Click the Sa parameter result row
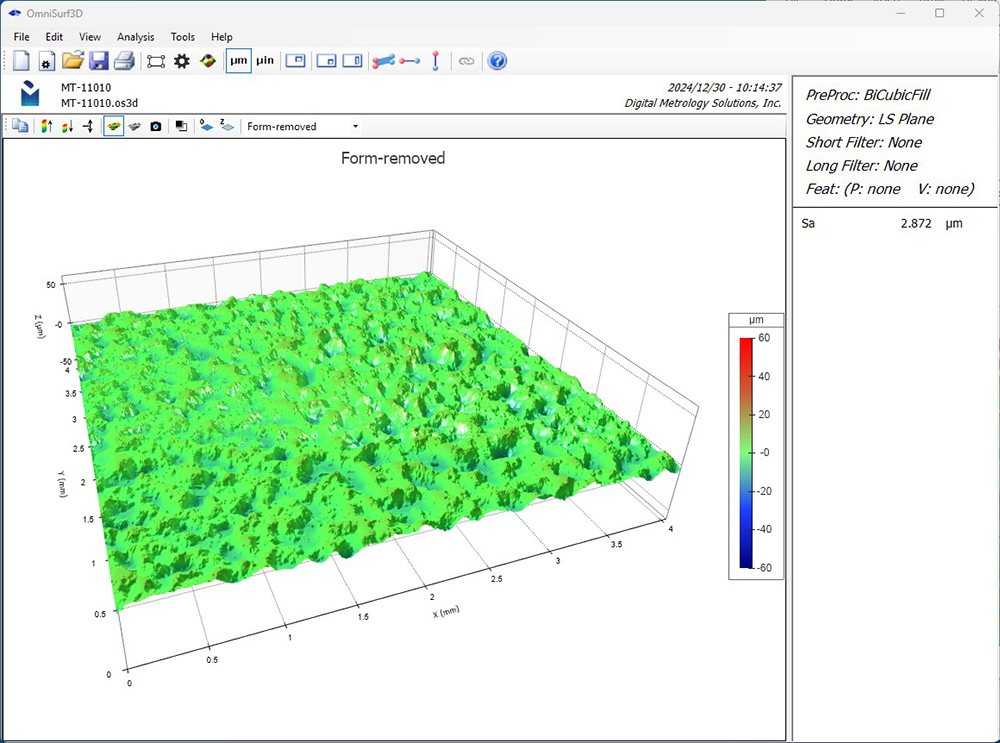 [880, 224]
